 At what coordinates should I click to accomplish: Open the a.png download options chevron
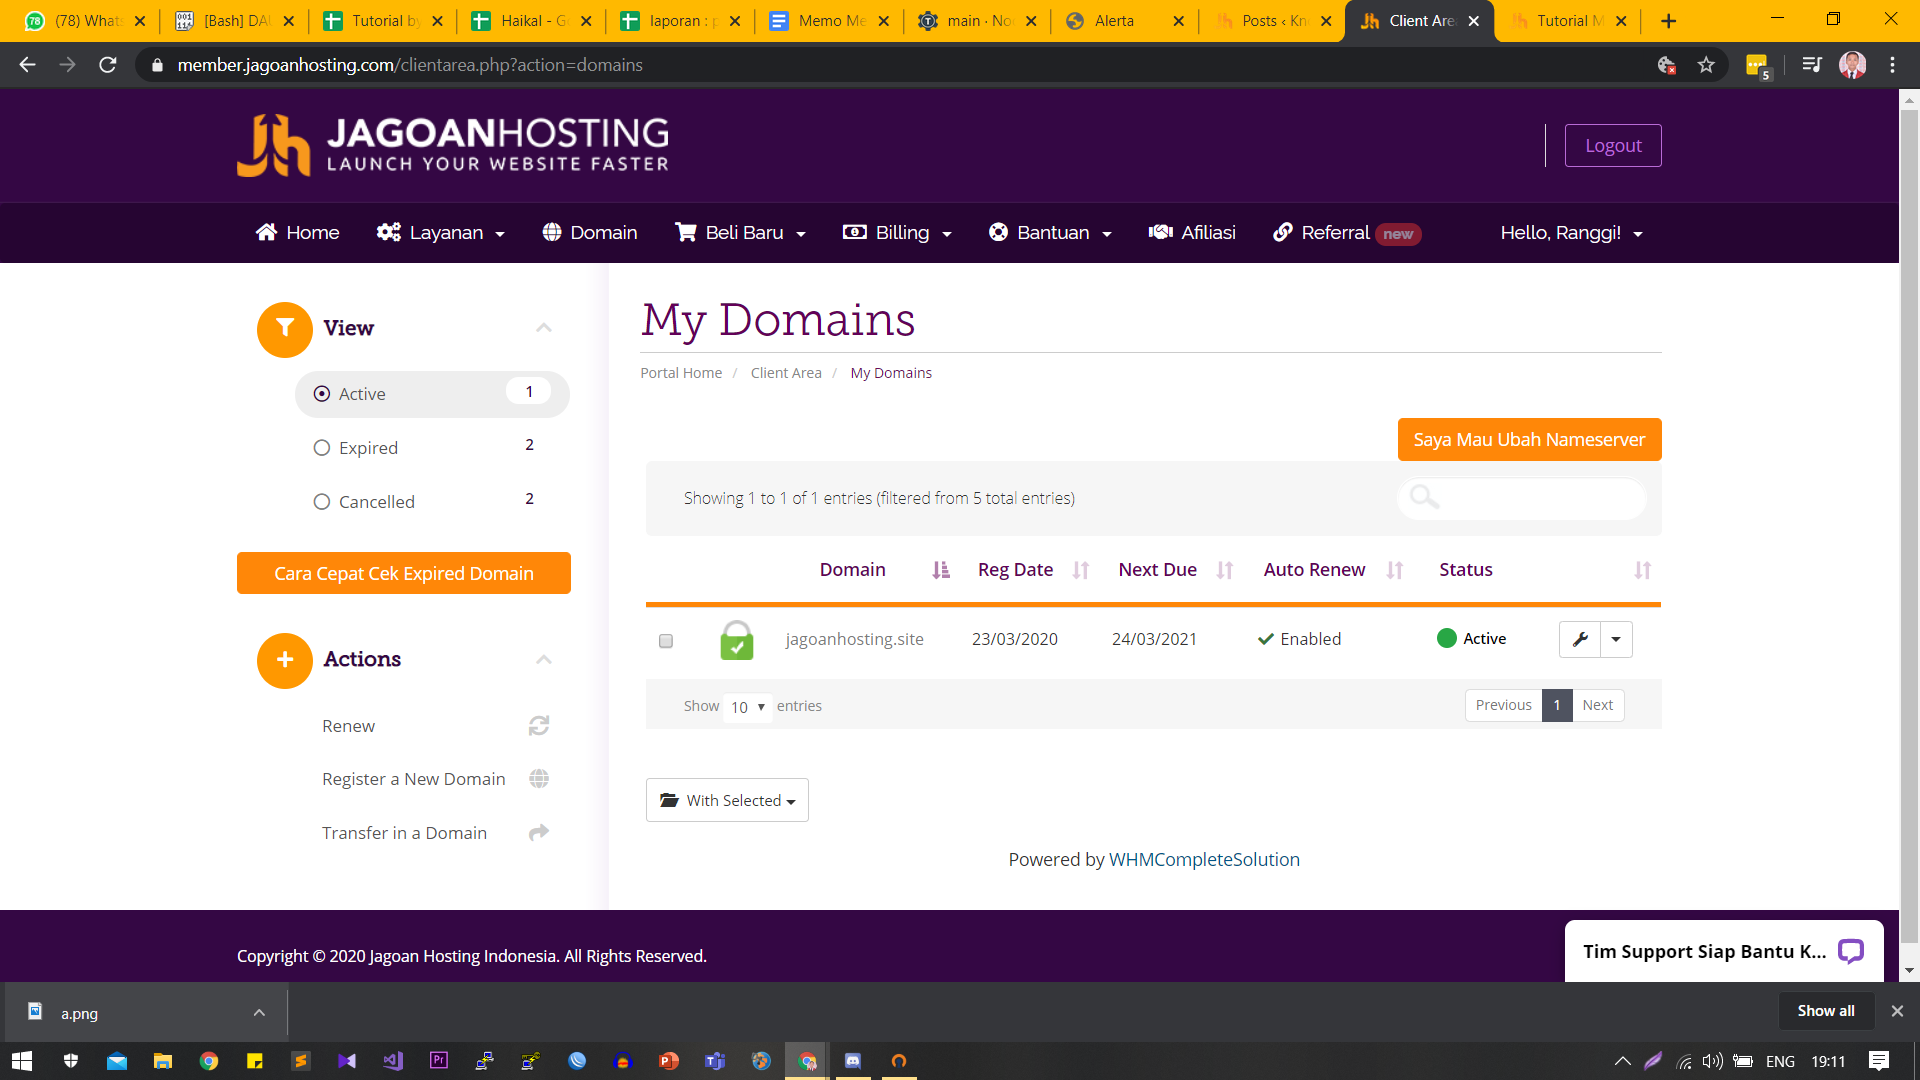coord(259,1013)
